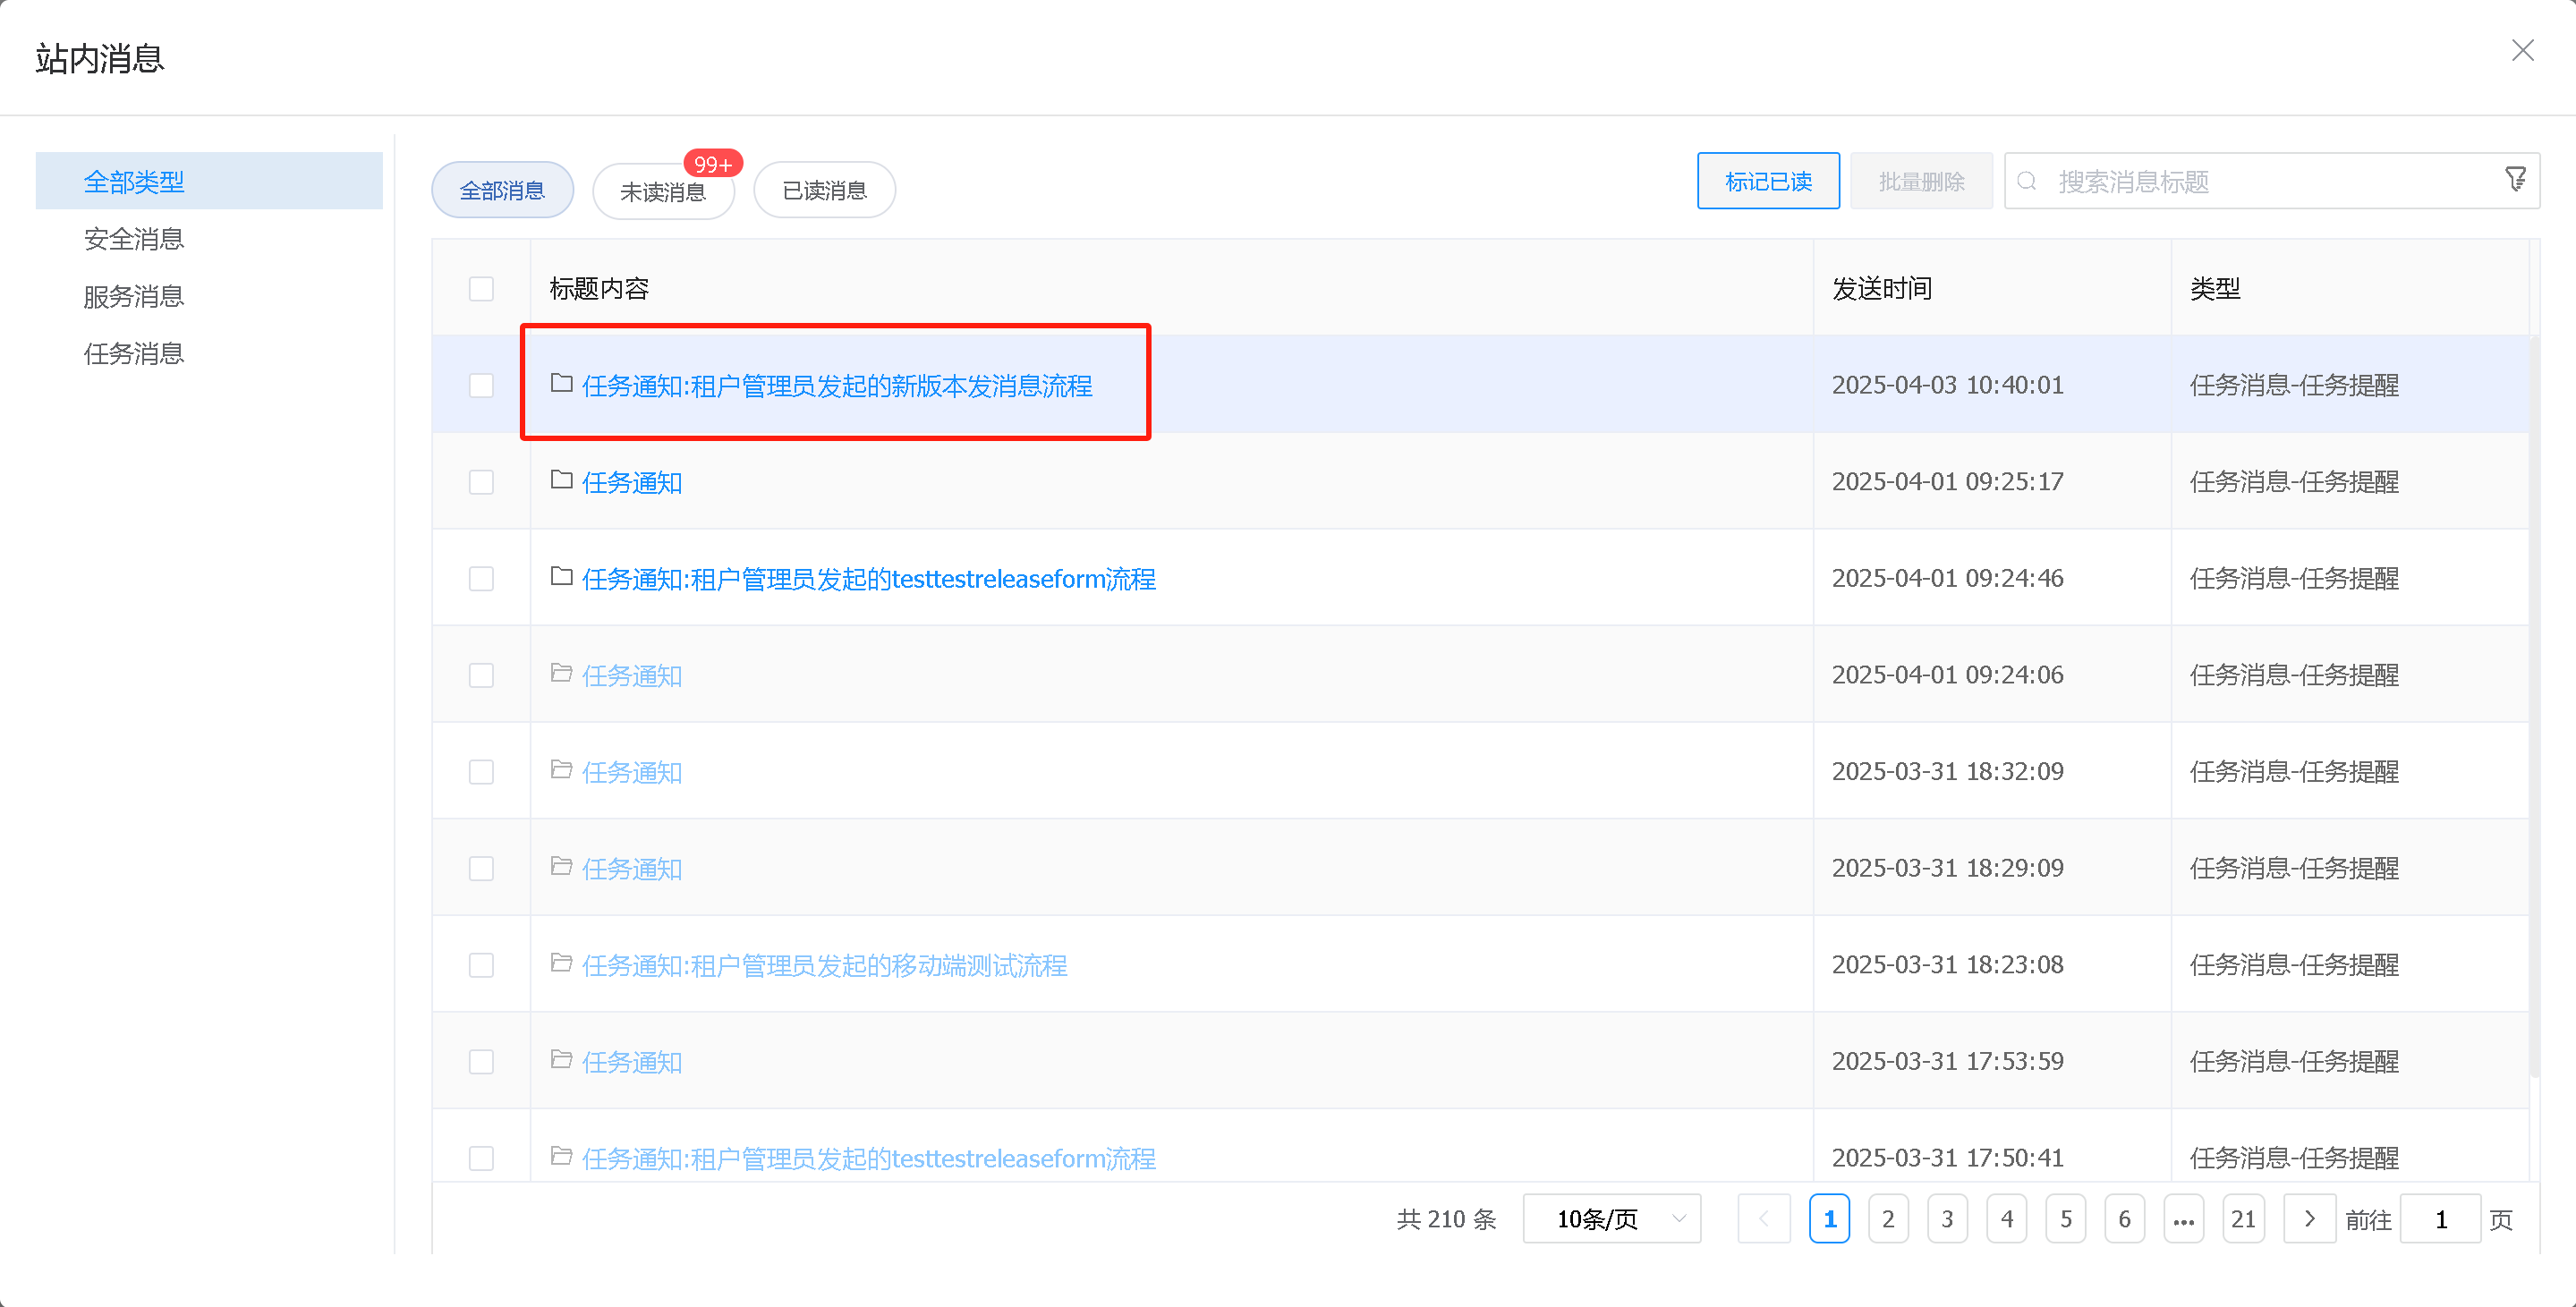Click folder icon of 09:25:17 message
Viewport: 2576px width, 1307px height.
click(561, 480)
